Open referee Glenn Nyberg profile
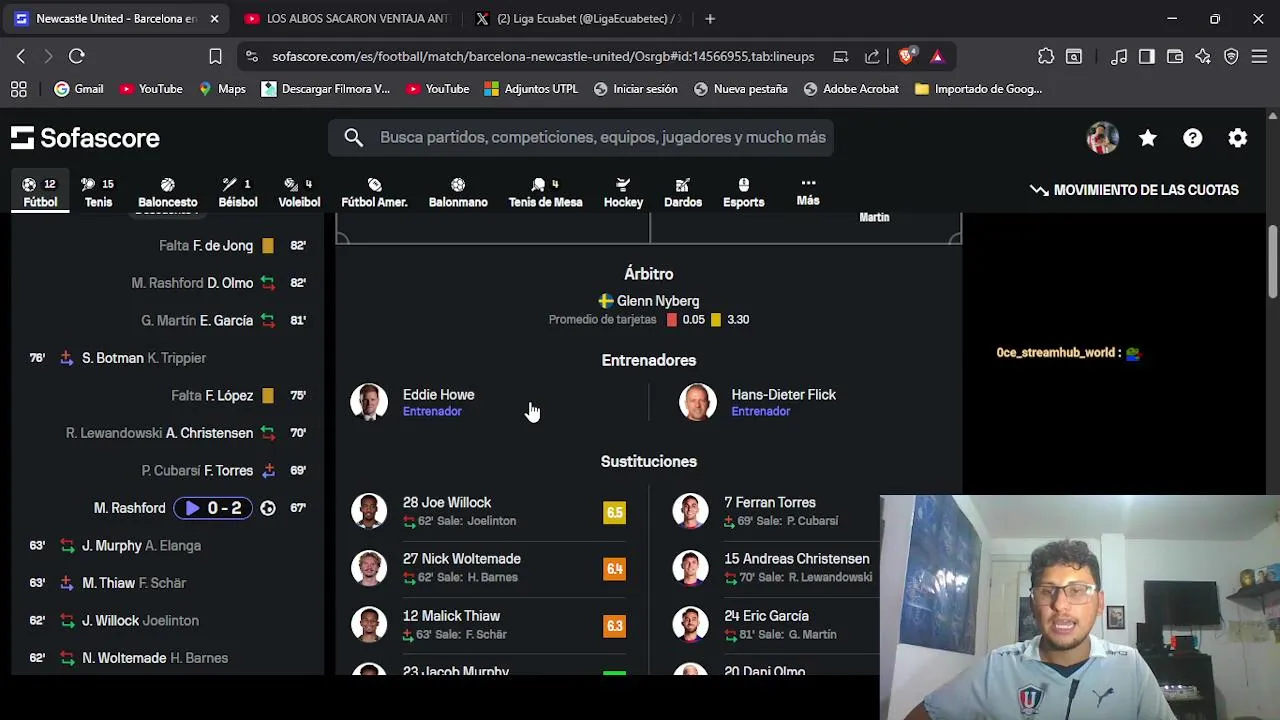The width and height of the screenshot is (1280, 720). tap(649, 301)
